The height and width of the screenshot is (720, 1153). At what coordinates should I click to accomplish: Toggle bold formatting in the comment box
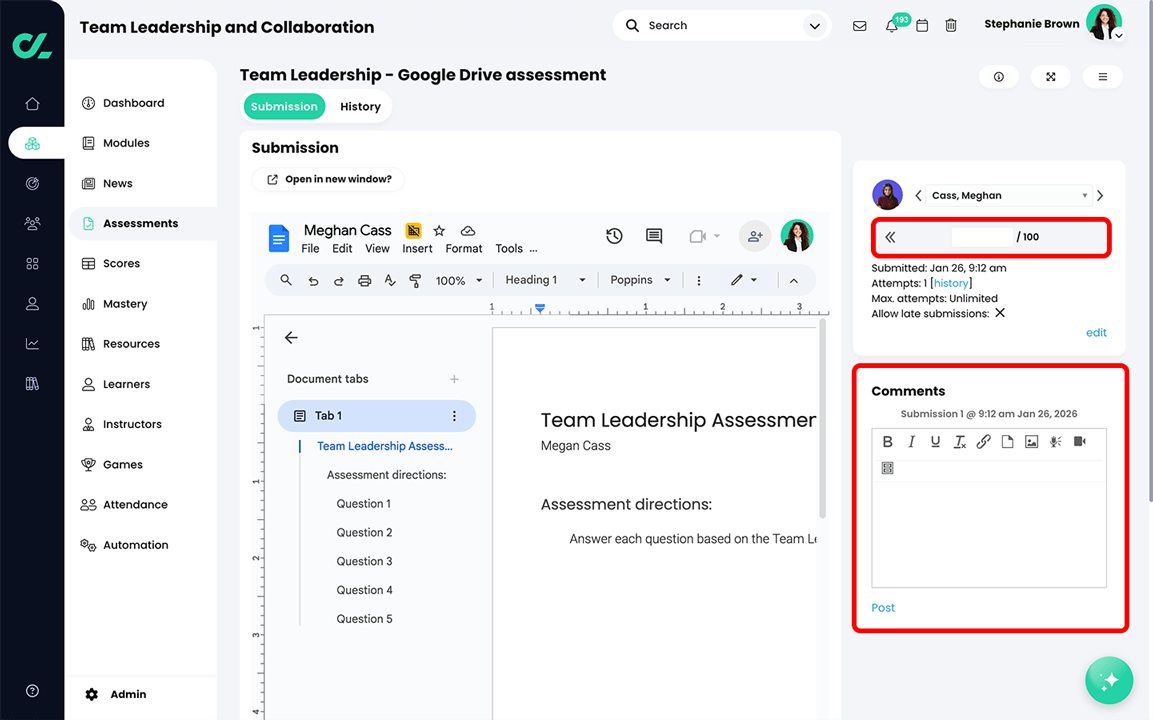coord(887,441)
